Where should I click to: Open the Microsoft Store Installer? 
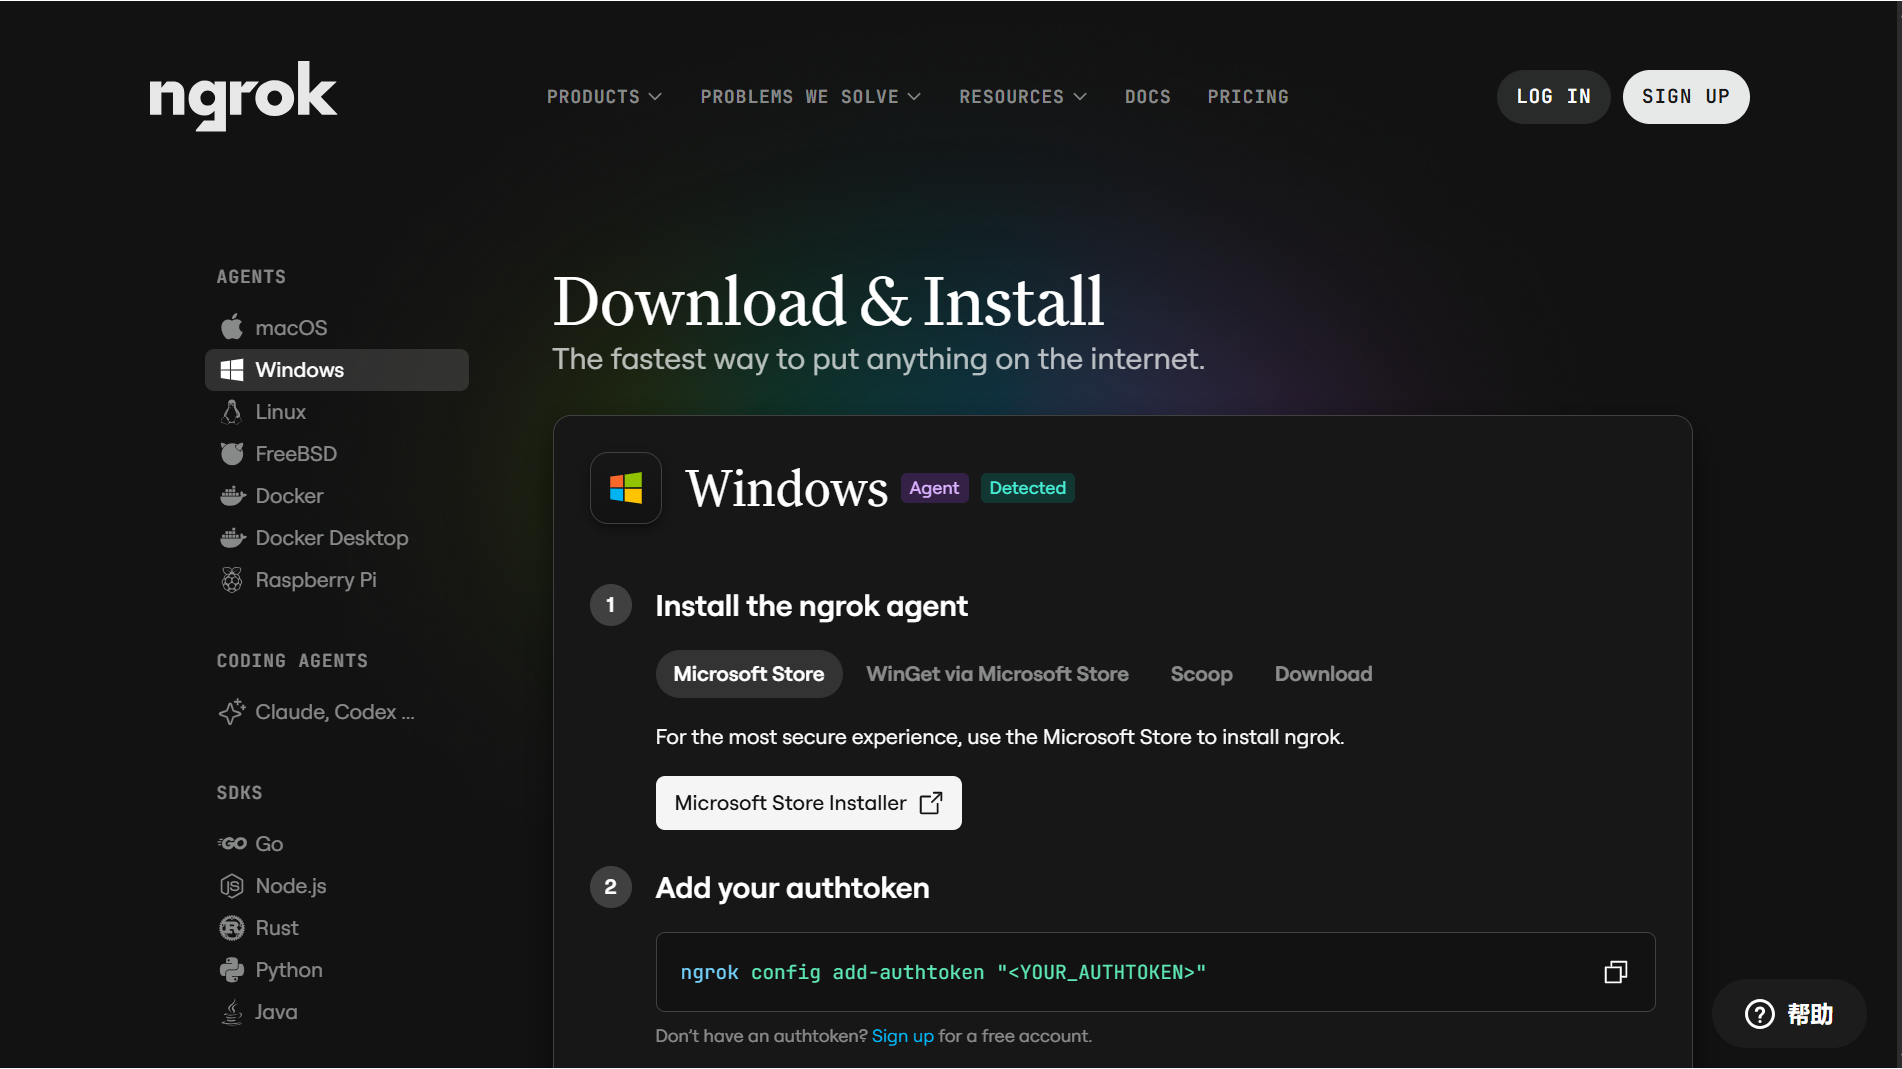pyautogui.click(x=809, y=803)
